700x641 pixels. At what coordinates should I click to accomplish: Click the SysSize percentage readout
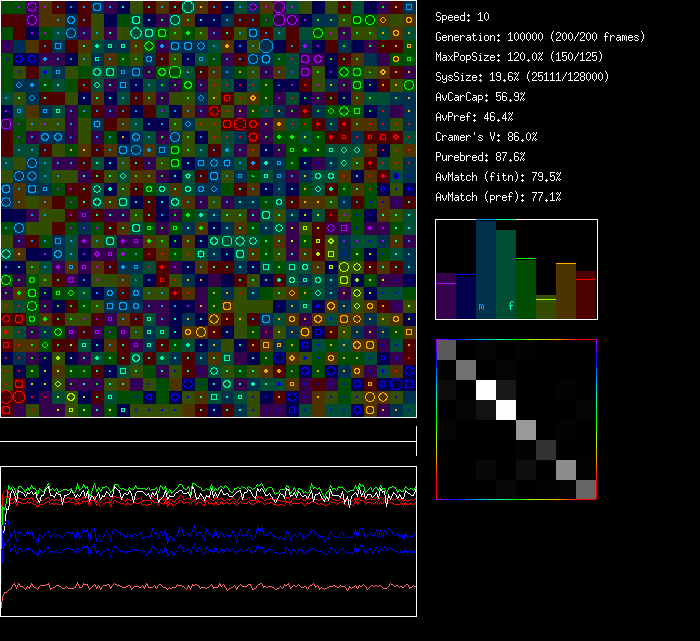(x=522, y=77)
